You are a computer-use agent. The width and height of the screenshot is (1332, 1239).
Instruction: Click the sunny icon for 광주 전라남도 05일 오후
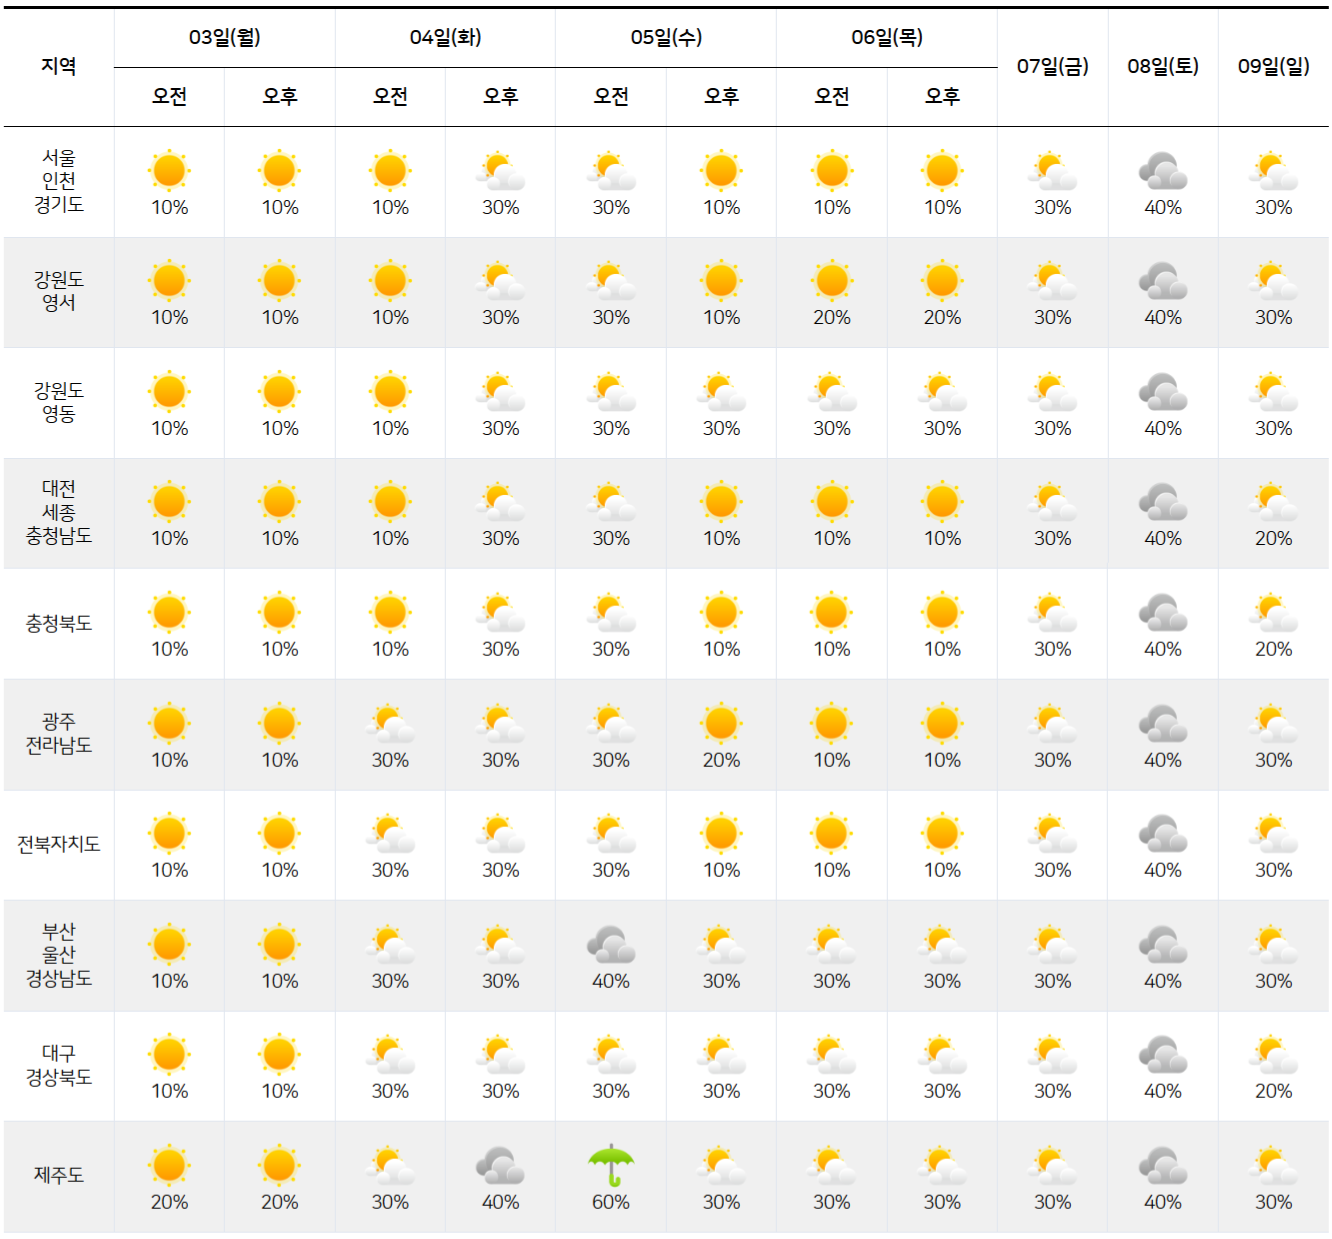click(721, 723)
